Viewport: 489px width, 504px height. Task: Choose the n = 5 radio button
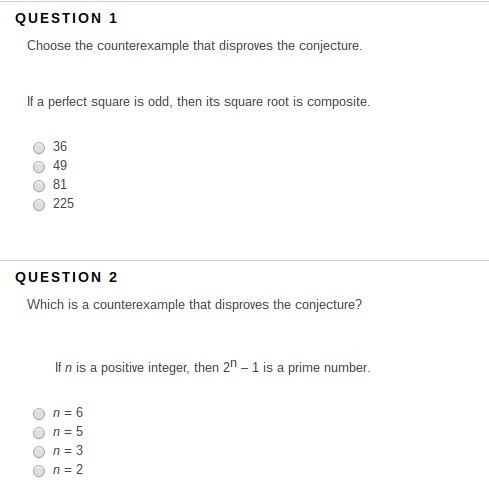(39, 433)
